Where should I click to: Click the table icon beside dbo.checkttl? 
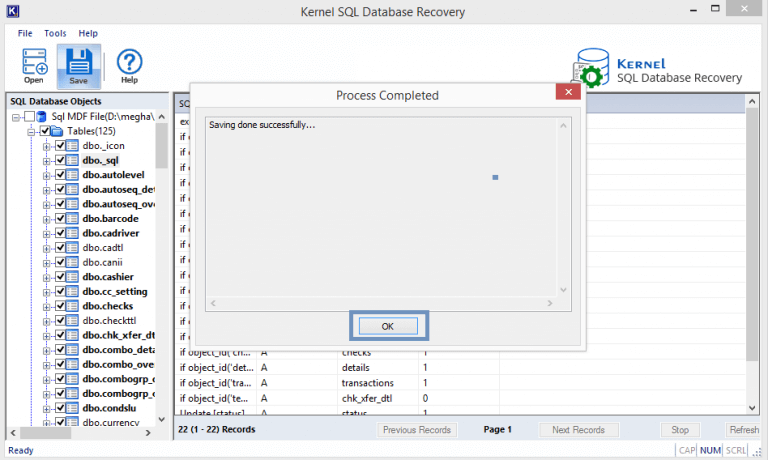72,320
